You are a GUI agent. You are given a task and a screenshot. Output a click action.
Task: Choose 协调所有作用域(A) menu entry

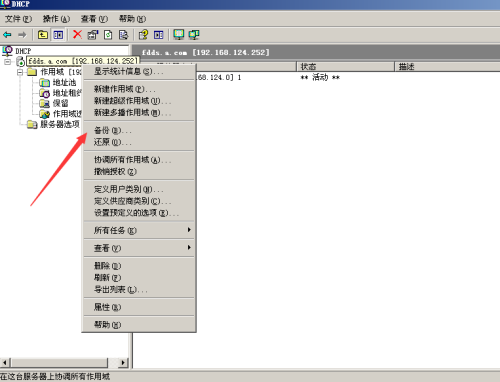click(139, 160)
